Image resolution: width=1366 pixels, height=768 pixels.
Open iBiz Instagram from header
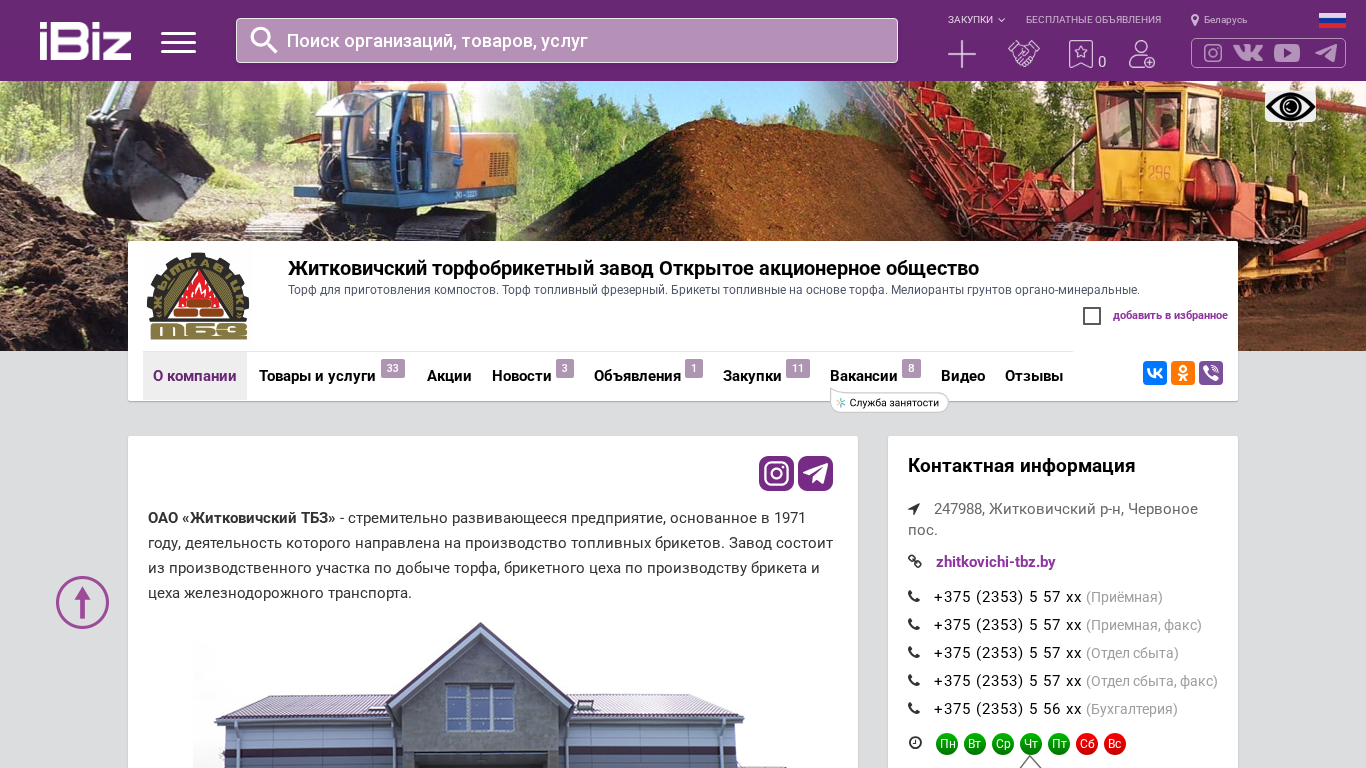[1213, 53]
